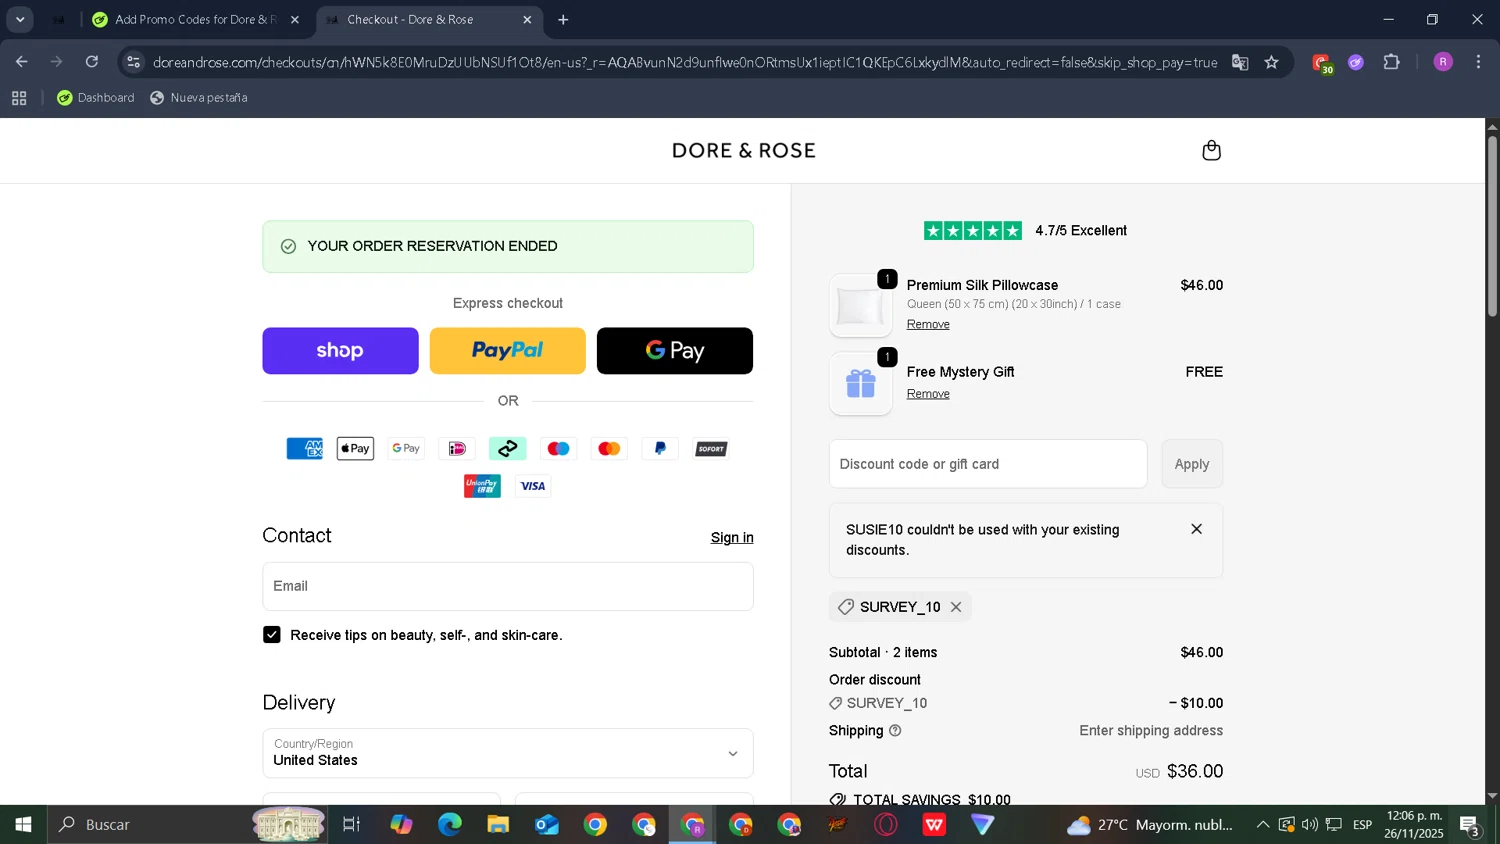Open site information icon in address bar
Screen dimensions: 1500x844
coord(134,62)
